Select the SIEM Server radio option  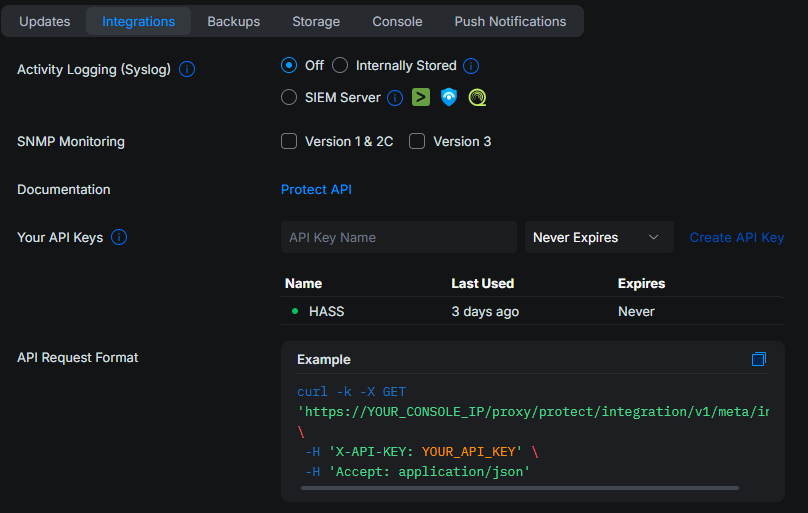(x=289, y=98)
